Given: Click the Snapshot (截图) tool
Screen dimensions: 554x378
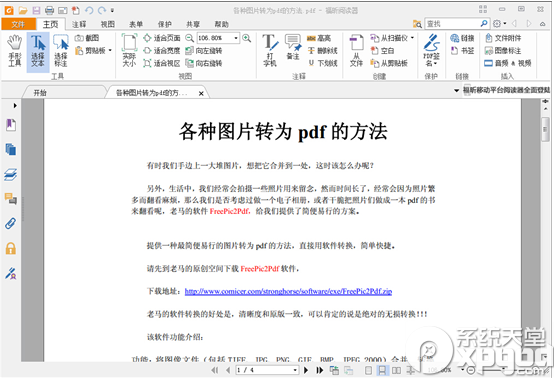Looking at the screenshot, I should click(87, 38).
